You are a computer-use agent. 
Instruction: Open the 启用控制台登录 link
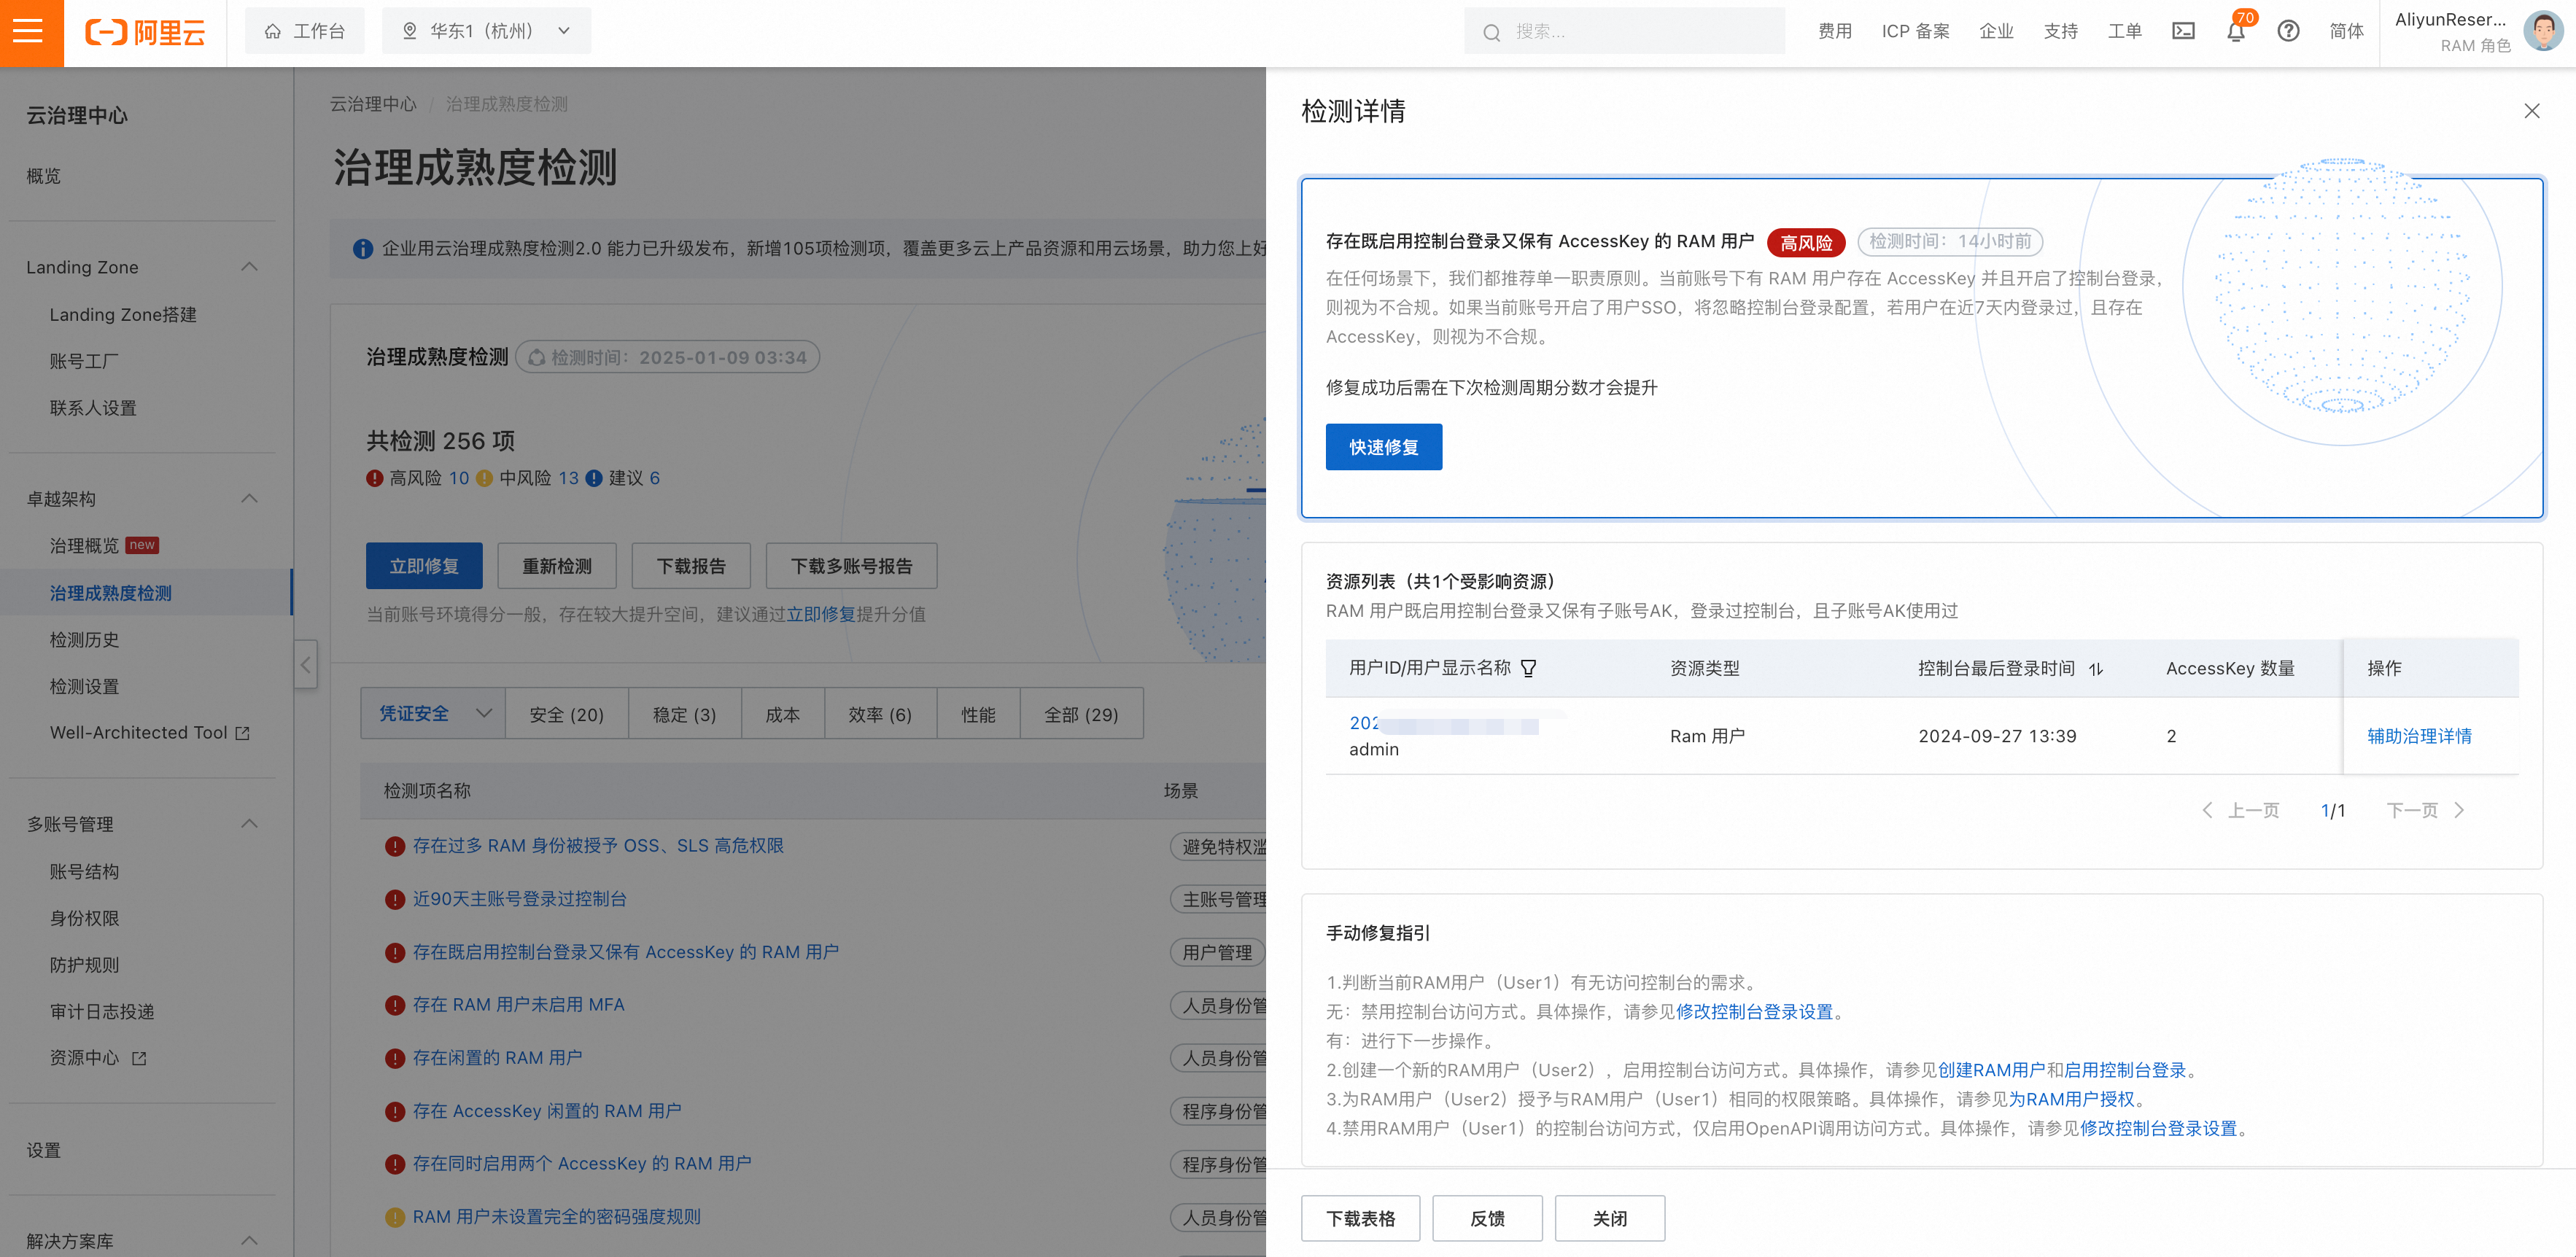pos(2125,1070)
